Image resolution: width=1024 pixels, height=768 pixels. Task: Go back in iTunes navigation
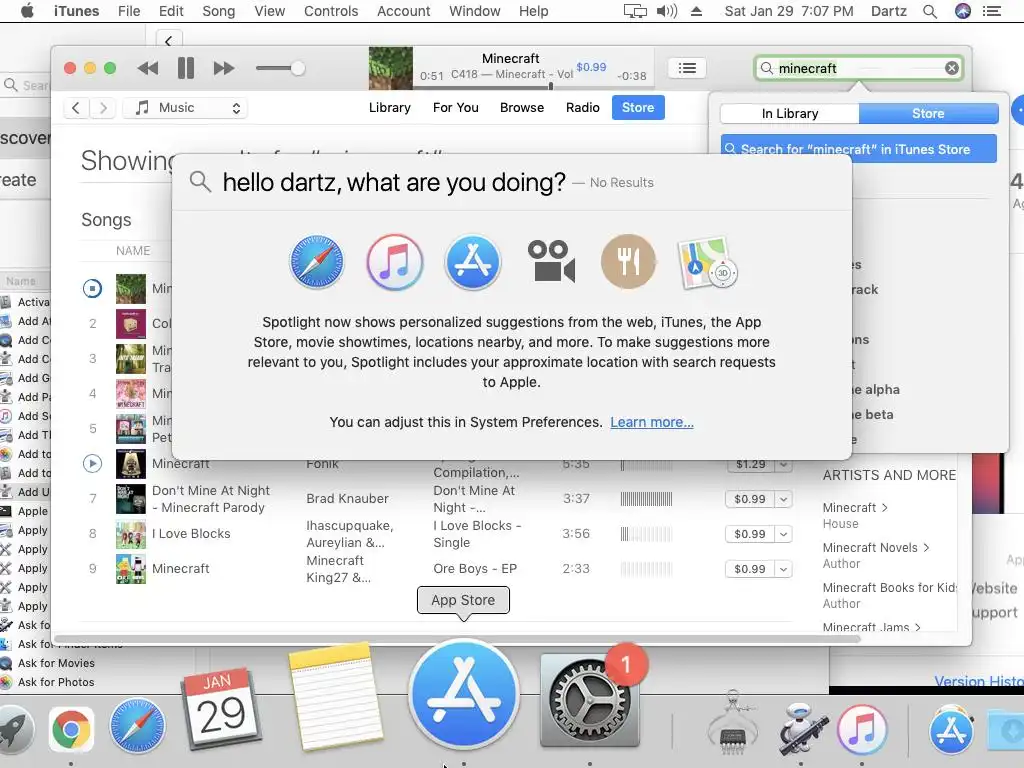point(76,108)
